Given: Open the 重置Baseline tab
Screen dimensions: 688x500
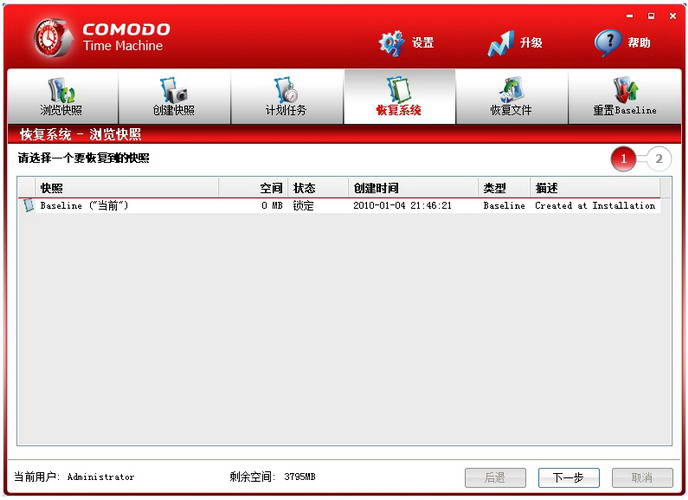Looking at the screenshot, I should coord(625,96).
